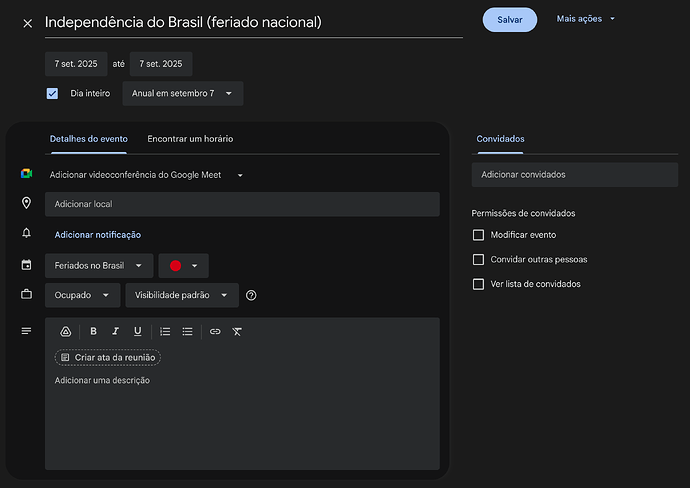The image size is (690, 488).
Task: Click the location pin icon
Action: point(26,203)
